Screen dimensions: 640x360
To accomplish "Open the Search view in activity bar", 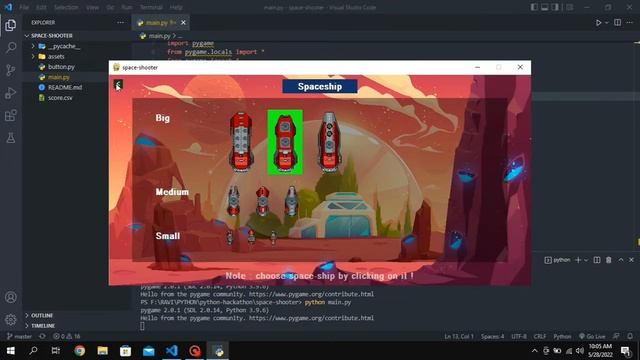I will pyautogui.click(x=11, y=48).
